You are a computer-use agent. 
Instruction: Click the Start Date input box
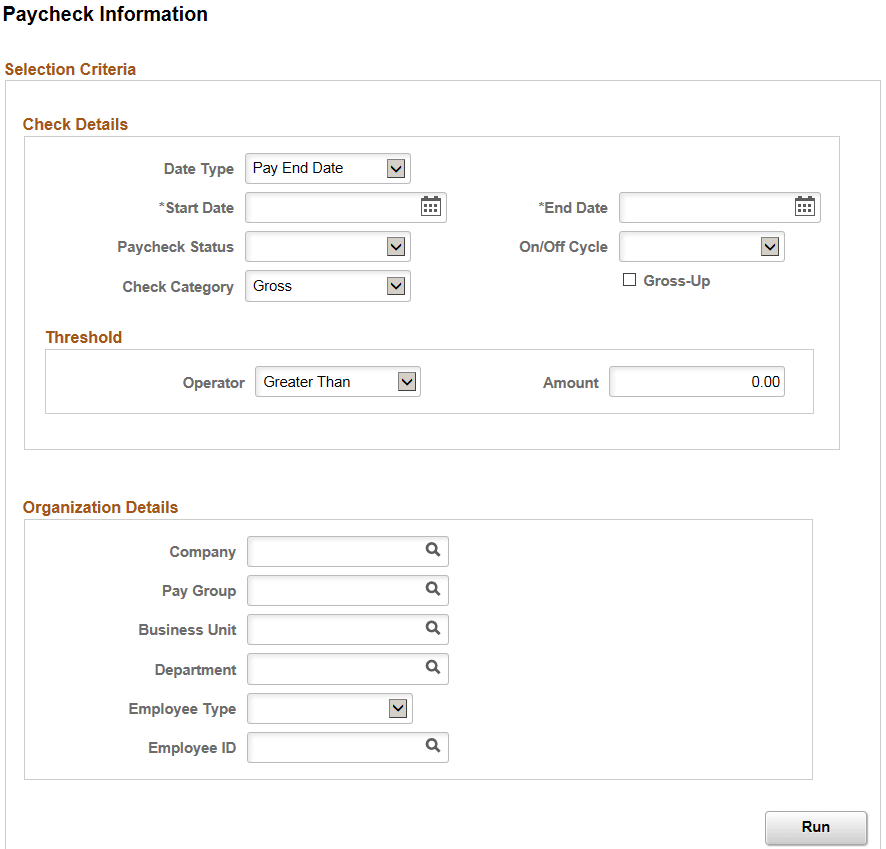330,206
